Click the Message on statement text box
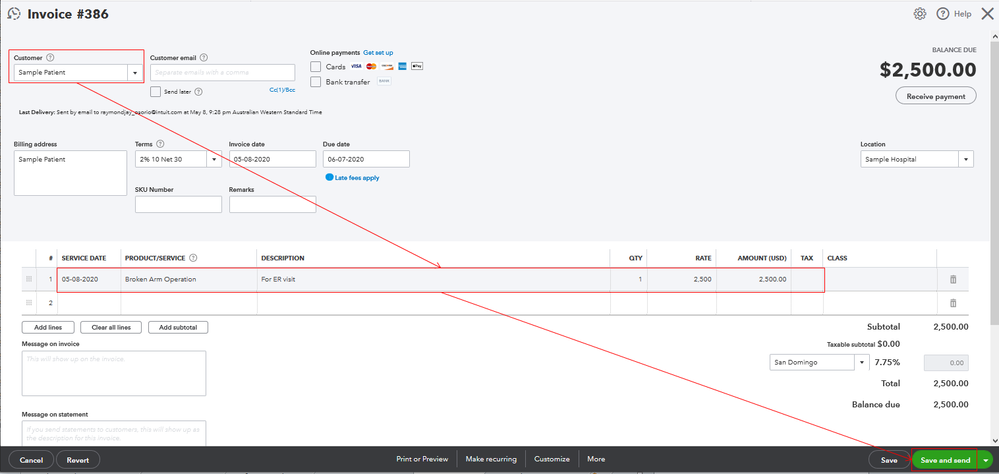Image resolution: width=999 pixels, height=474 pixels. pos(114,433)
